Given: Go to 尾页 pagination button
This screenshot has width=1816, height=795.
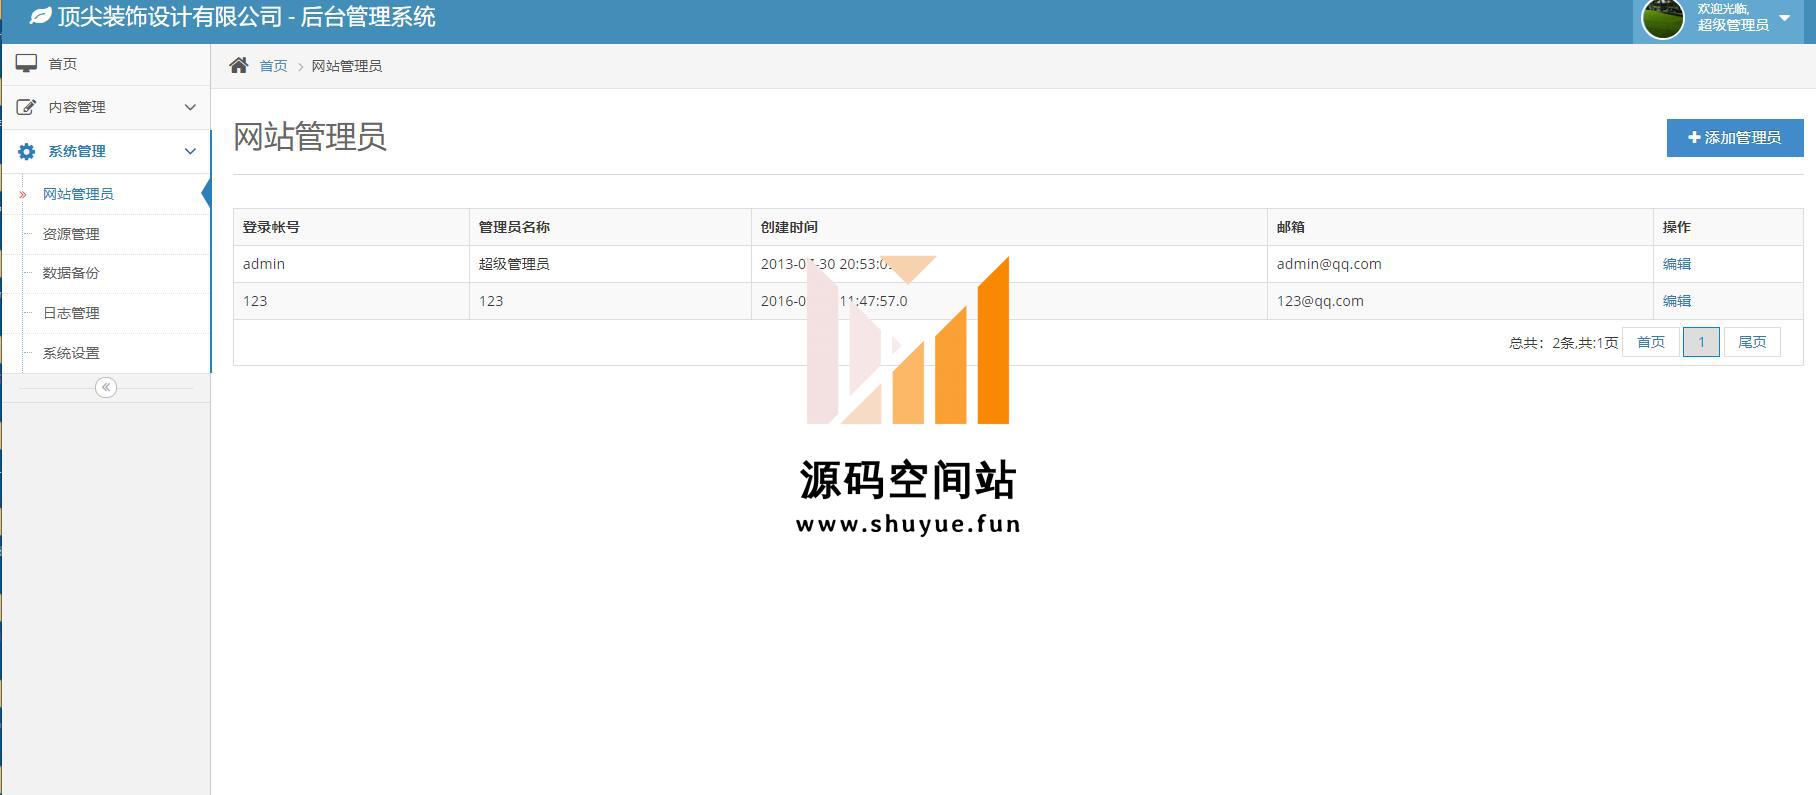Looking at the screenshot, I should click(1752, 342).
